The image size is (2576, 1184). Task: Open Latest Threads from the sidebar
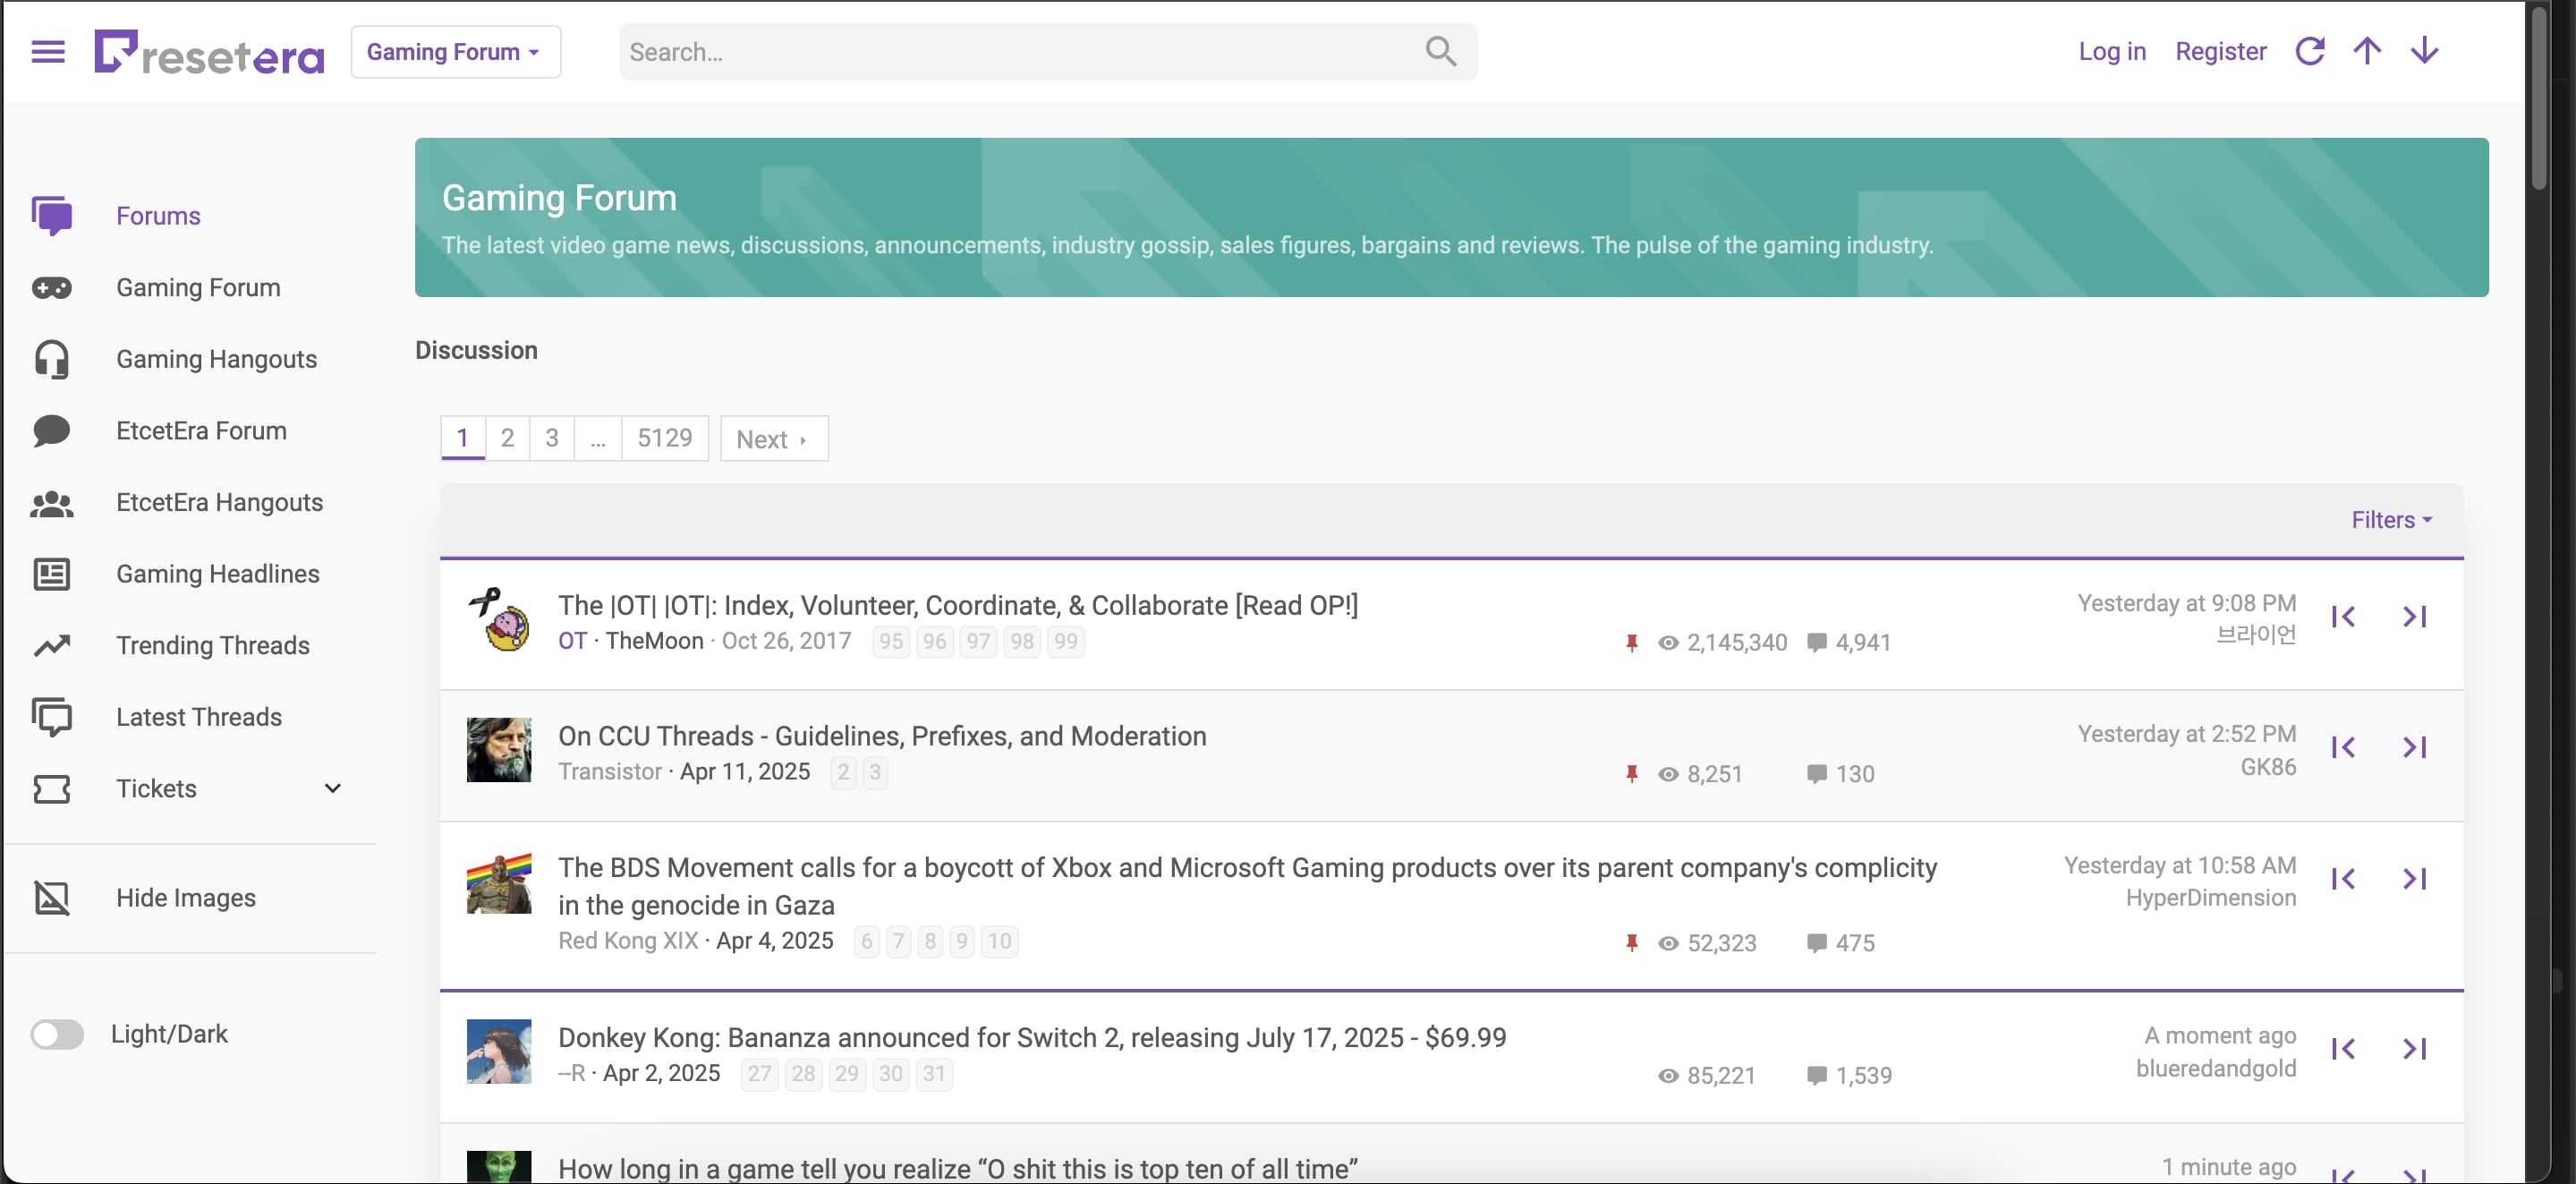pos(199,717)
